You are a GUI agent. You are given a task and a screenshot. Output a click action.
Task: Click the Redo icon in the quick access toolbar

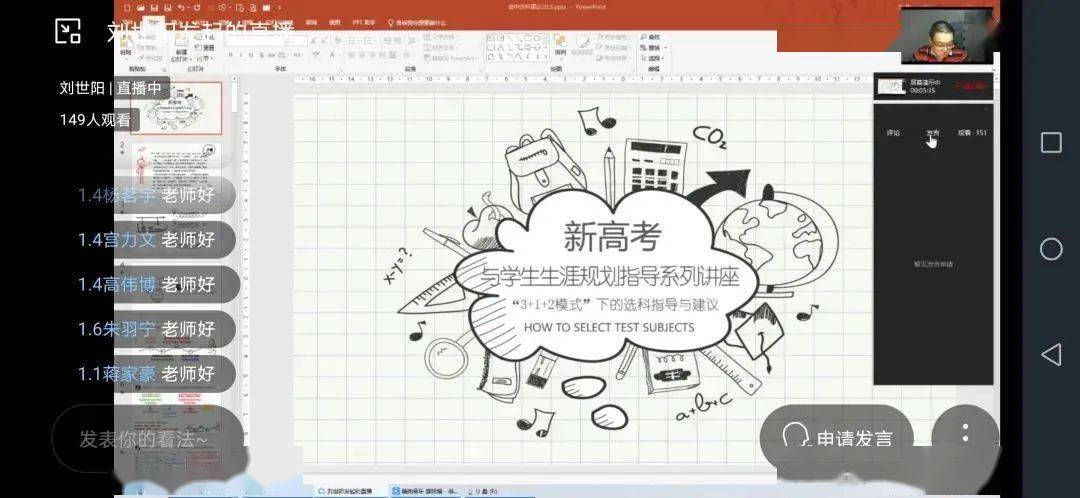coord(196,7)
